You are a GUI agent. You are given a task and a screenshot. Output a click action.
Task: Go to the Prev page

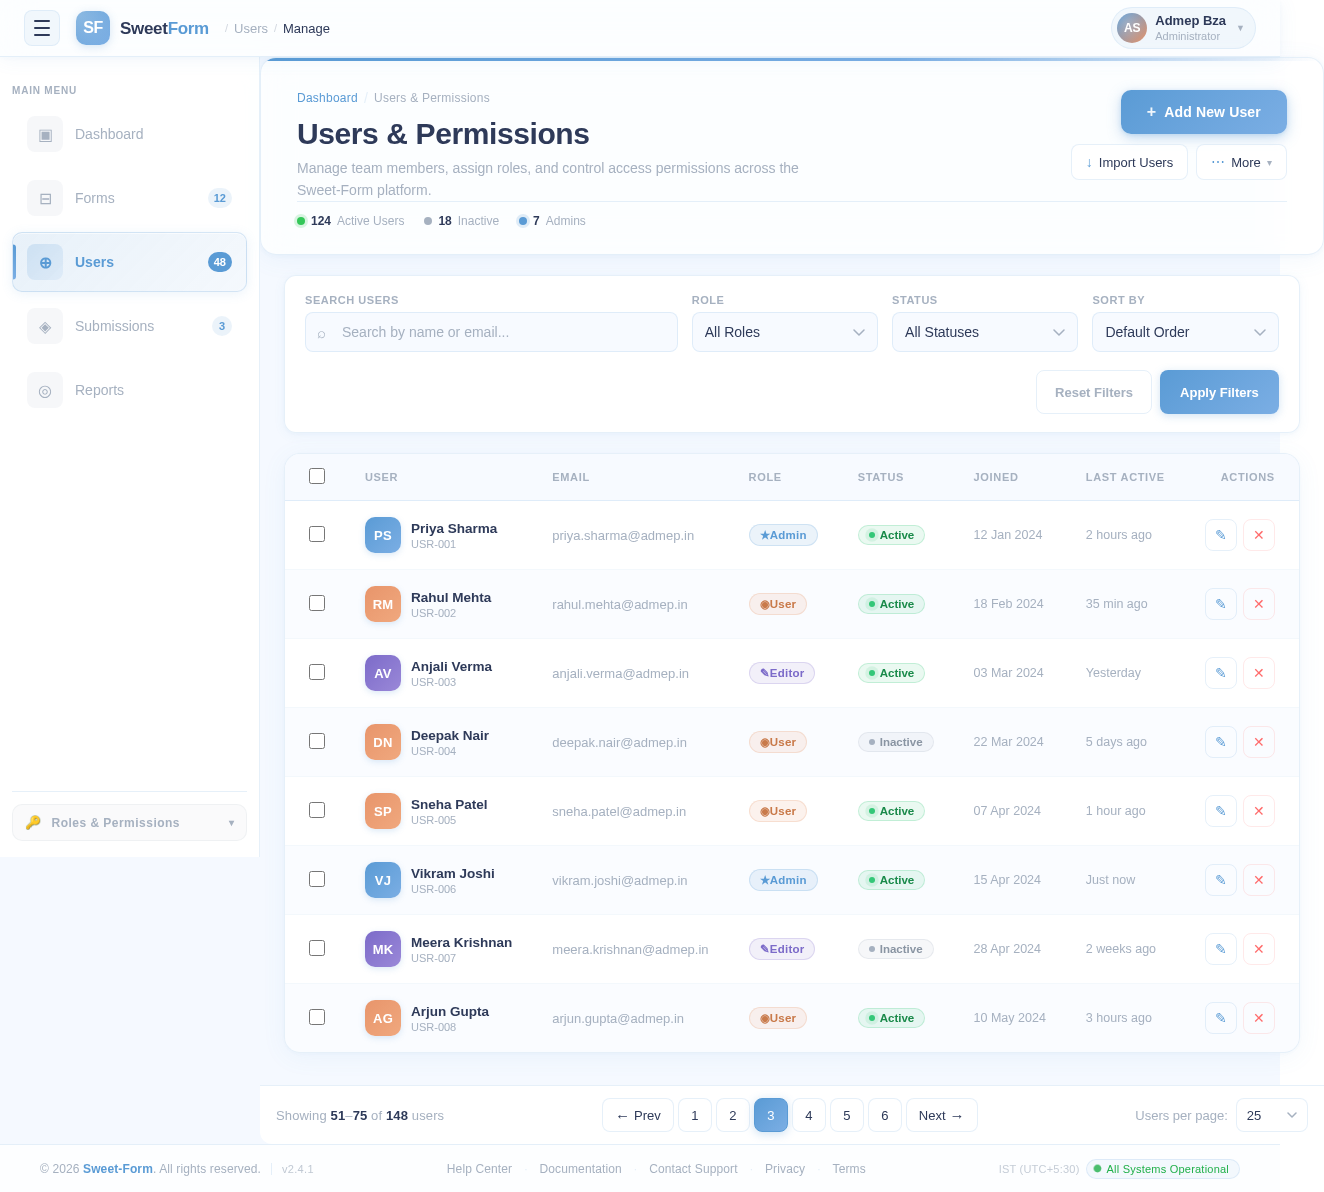click(638, 1115)
